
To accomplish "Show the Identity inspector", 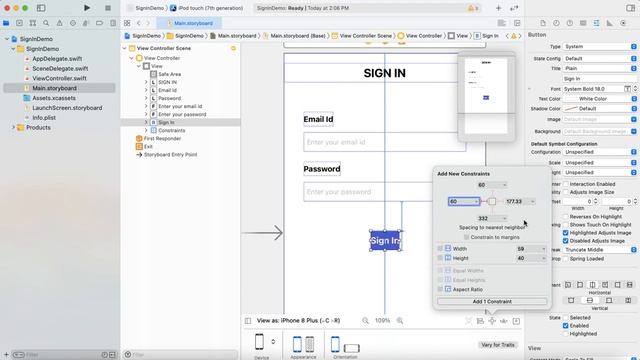I will coord(583,23).
